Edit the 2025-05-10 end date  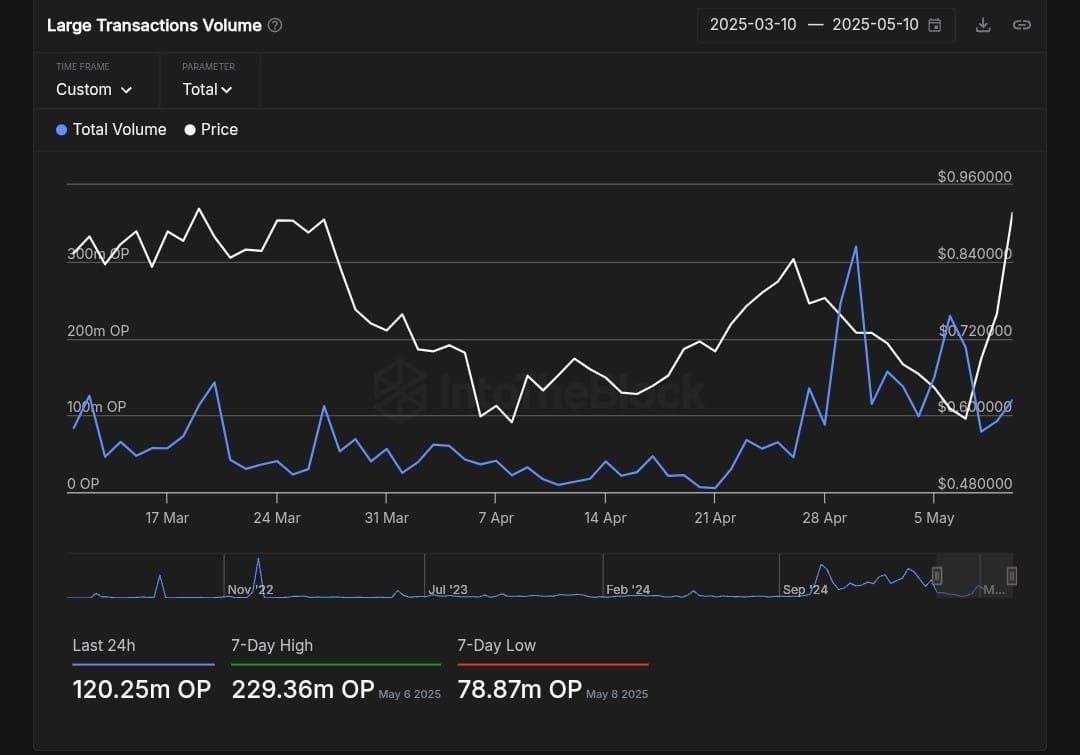[875, 25]
